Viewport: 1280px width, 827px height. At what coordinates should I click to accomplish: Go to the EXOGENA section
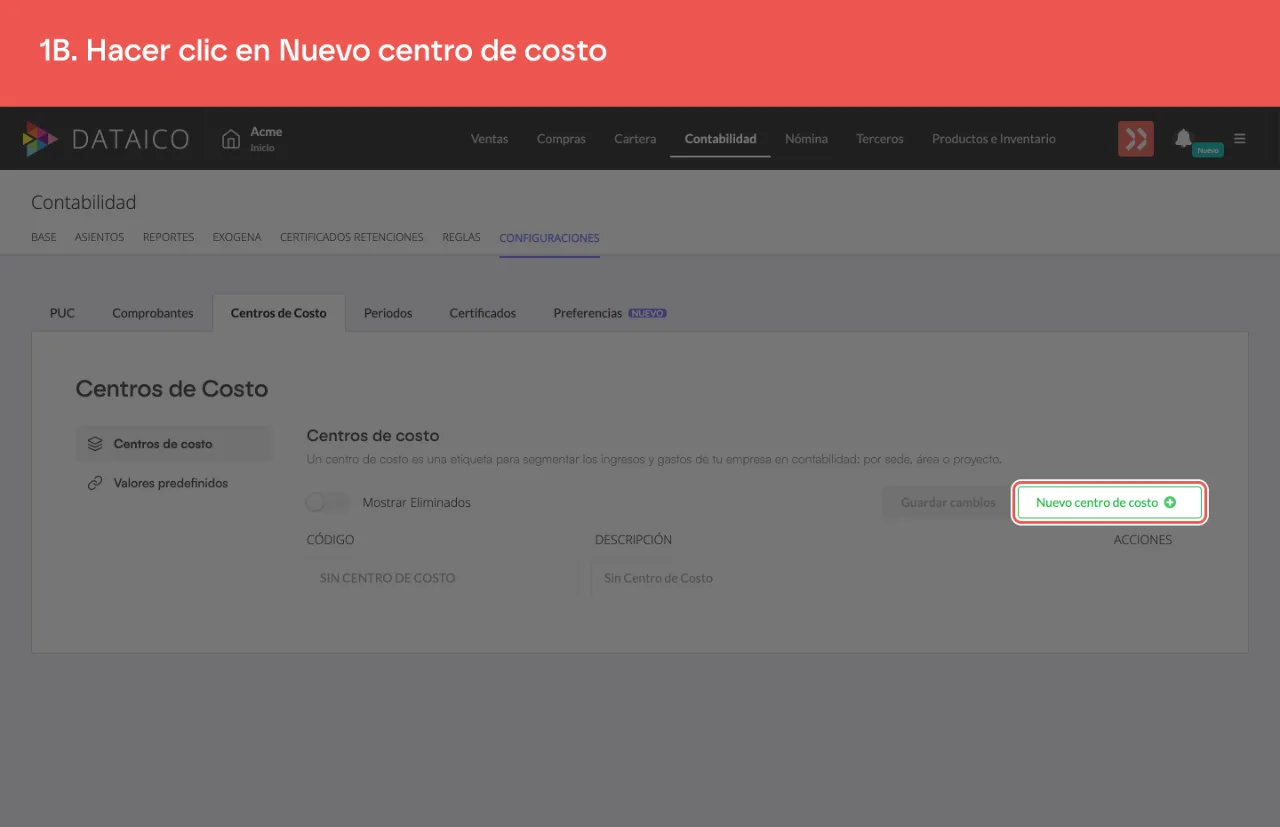237,238
